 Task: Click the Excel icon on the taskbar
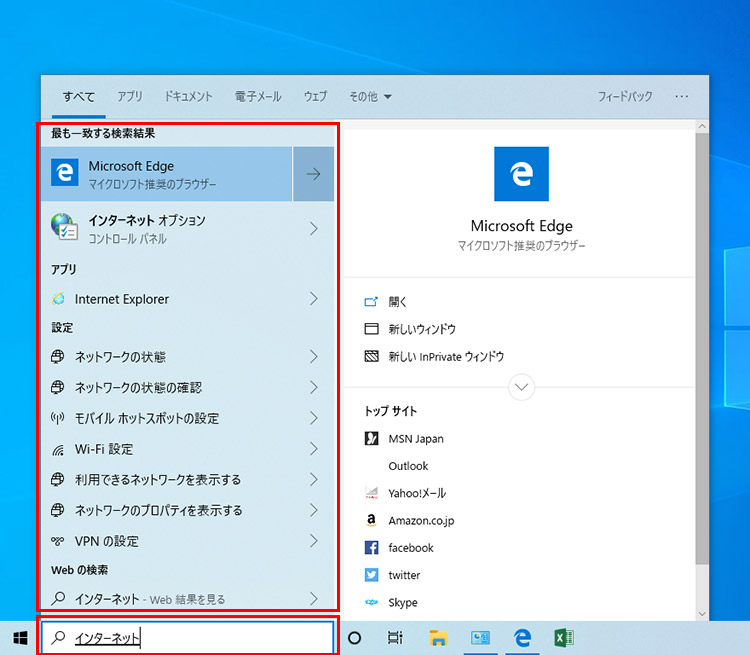(x=564, y=638)
